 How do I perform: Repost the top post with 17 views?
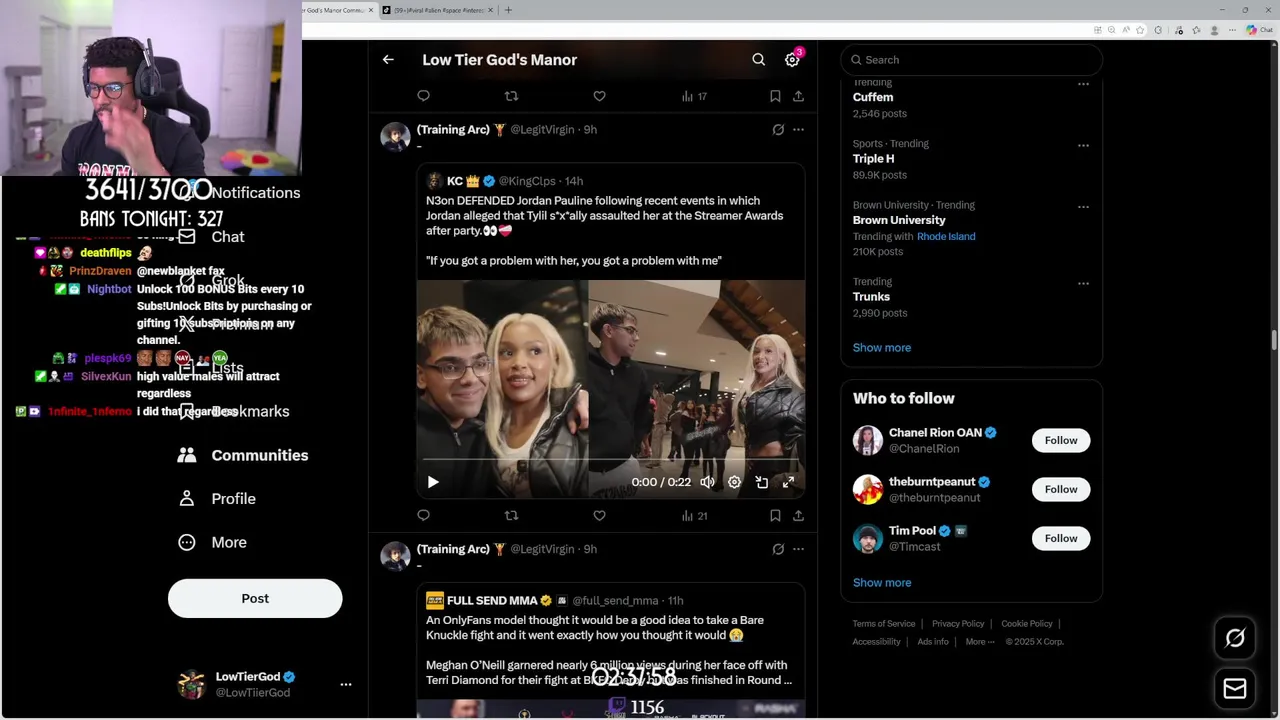click(x=511, y=96)
